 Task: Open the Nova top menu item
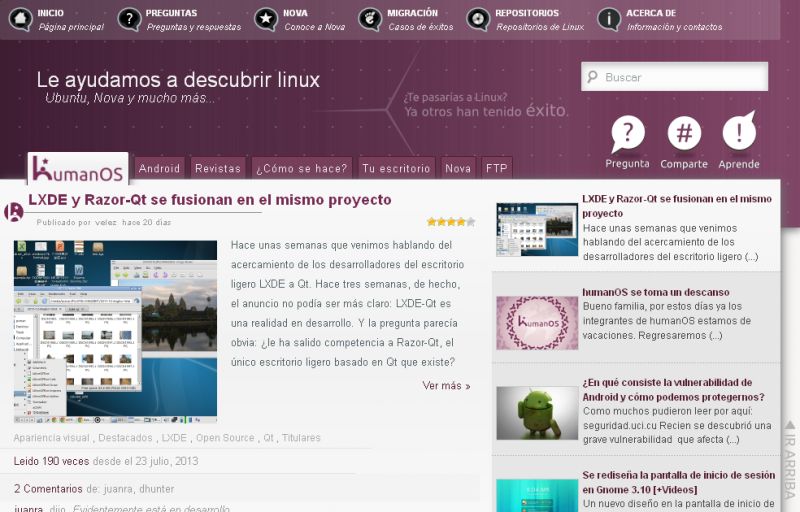(x=300, y=19)
